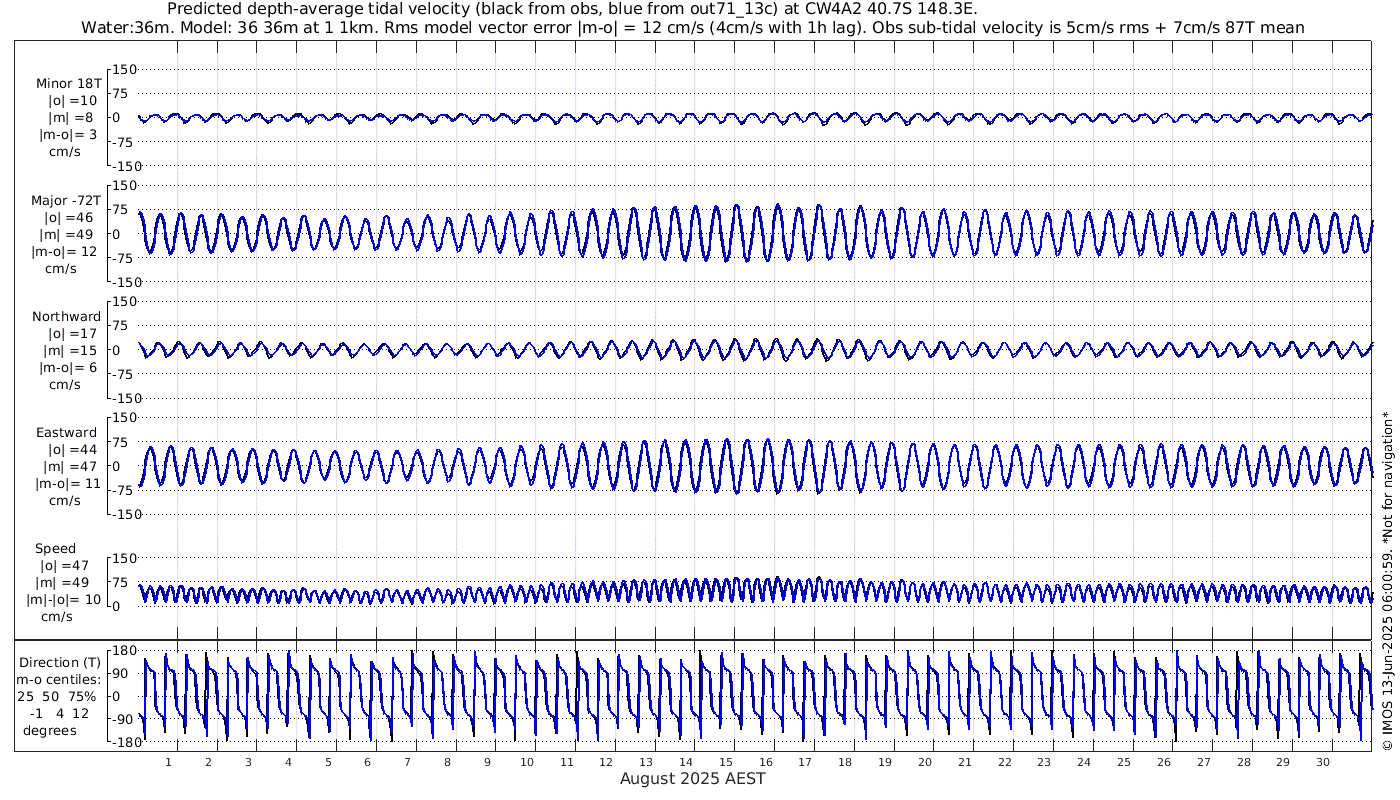The width and height of the screenshot is (1400, 800).
Task: Click the "-1 4 12" centile values
Action: [62, 713]
